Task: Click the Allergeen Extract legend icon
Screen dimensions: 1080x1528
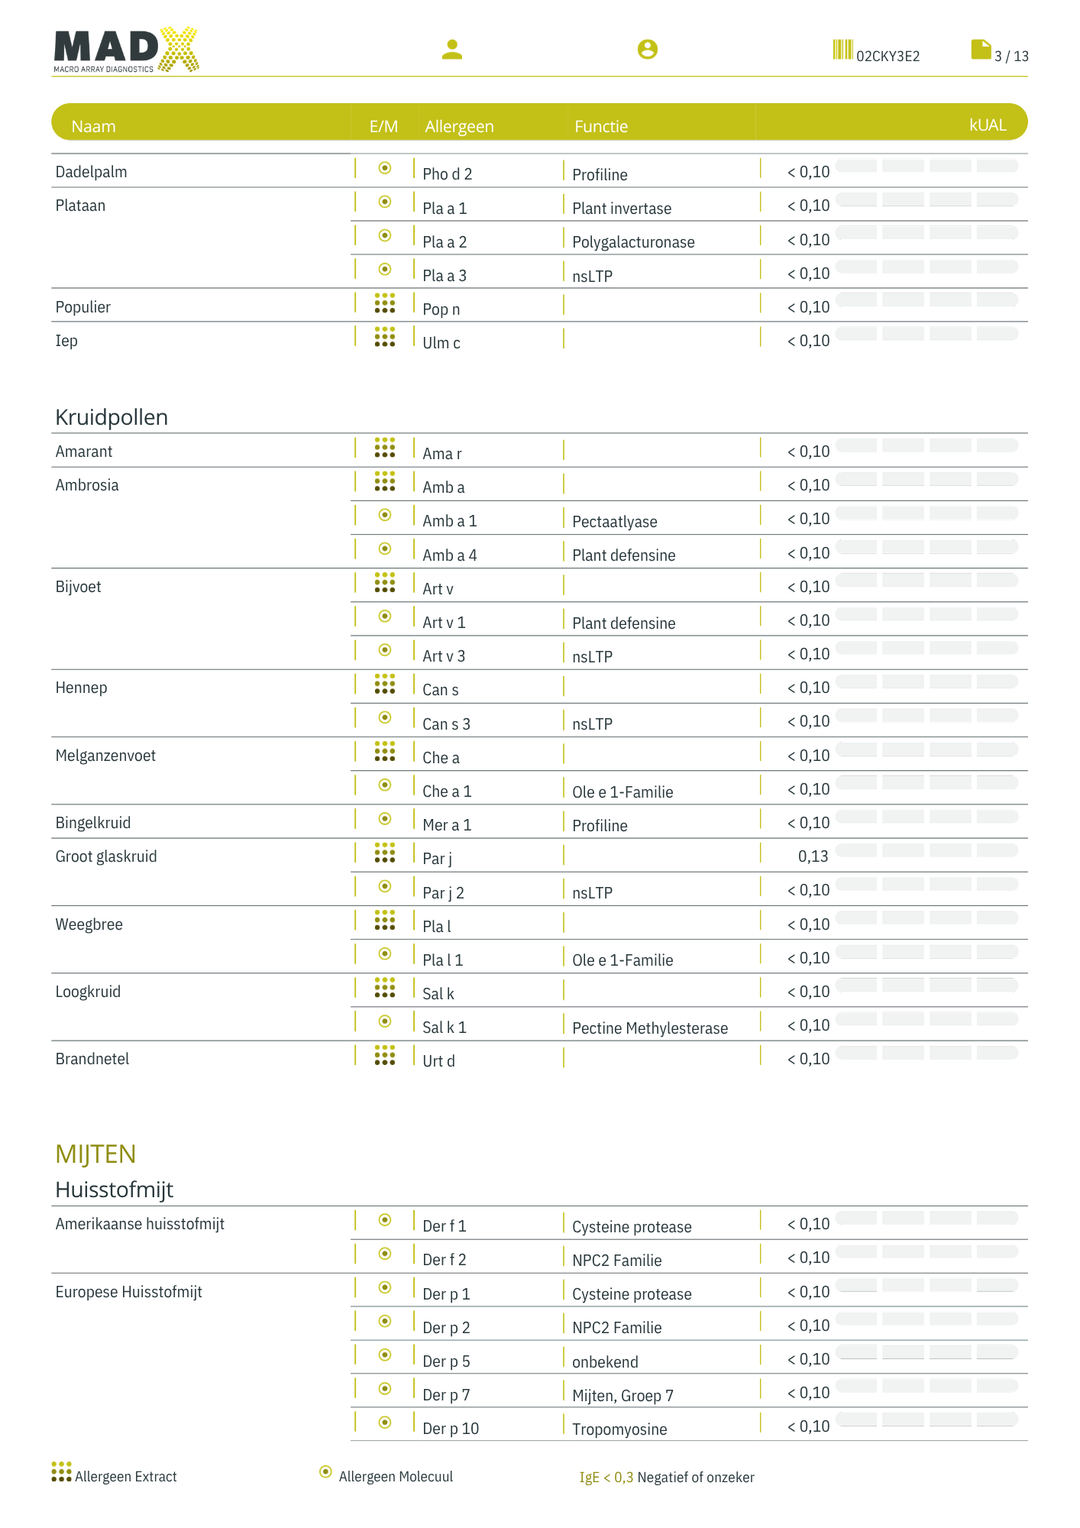Action: (x=62, y=1472)
